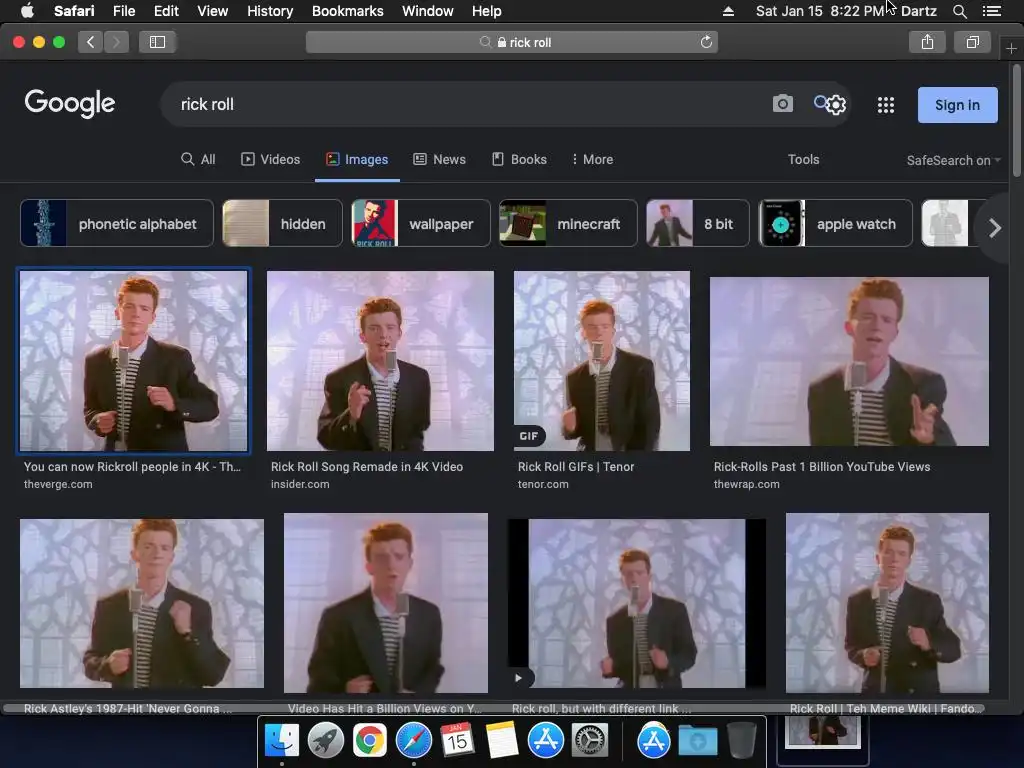Click the theverge.com source link

point(58,484)
